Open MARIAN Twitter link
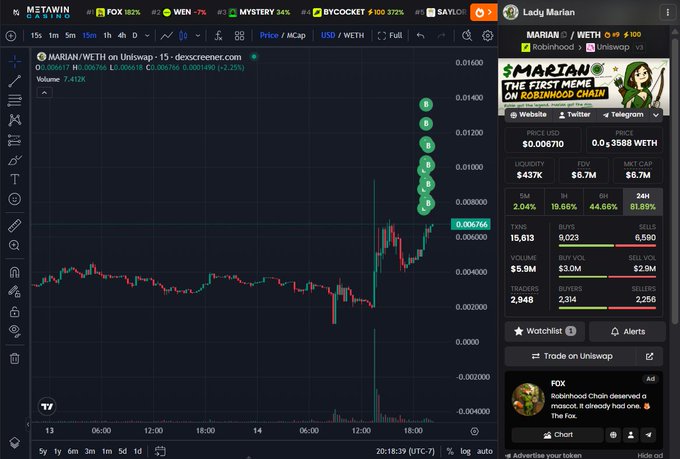Image resolution: width=680 pixels, height=459 pixels. [x=575, y=115]
